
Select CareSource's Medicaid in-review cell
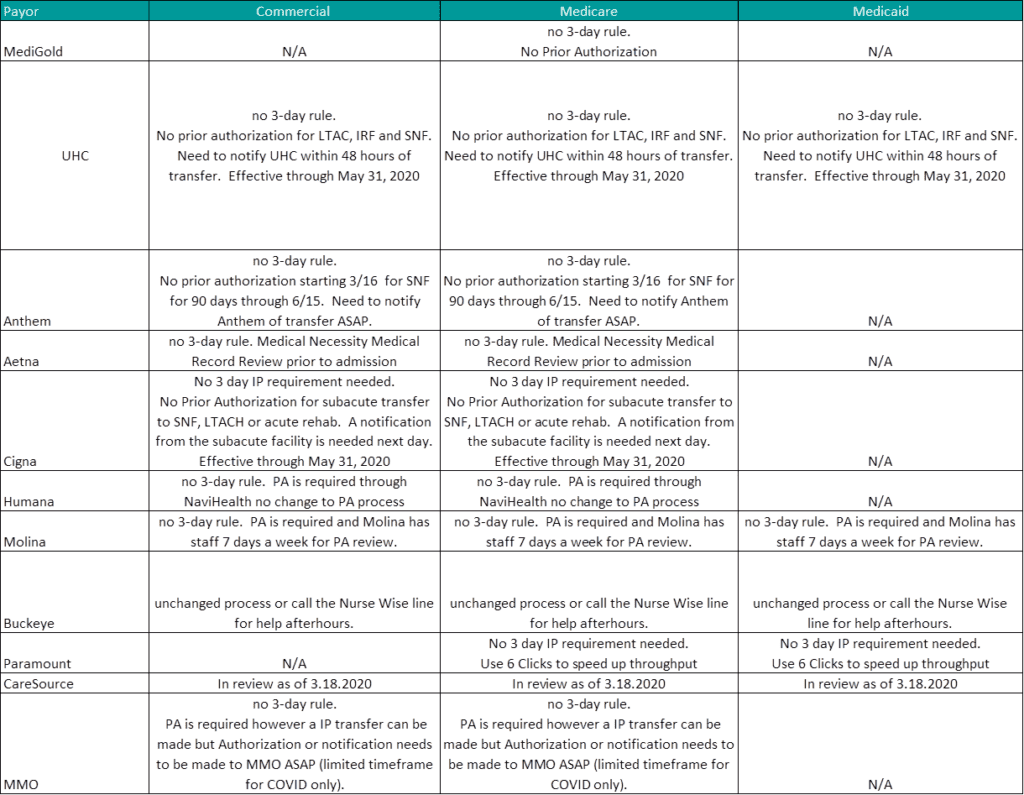click(880, 684)
